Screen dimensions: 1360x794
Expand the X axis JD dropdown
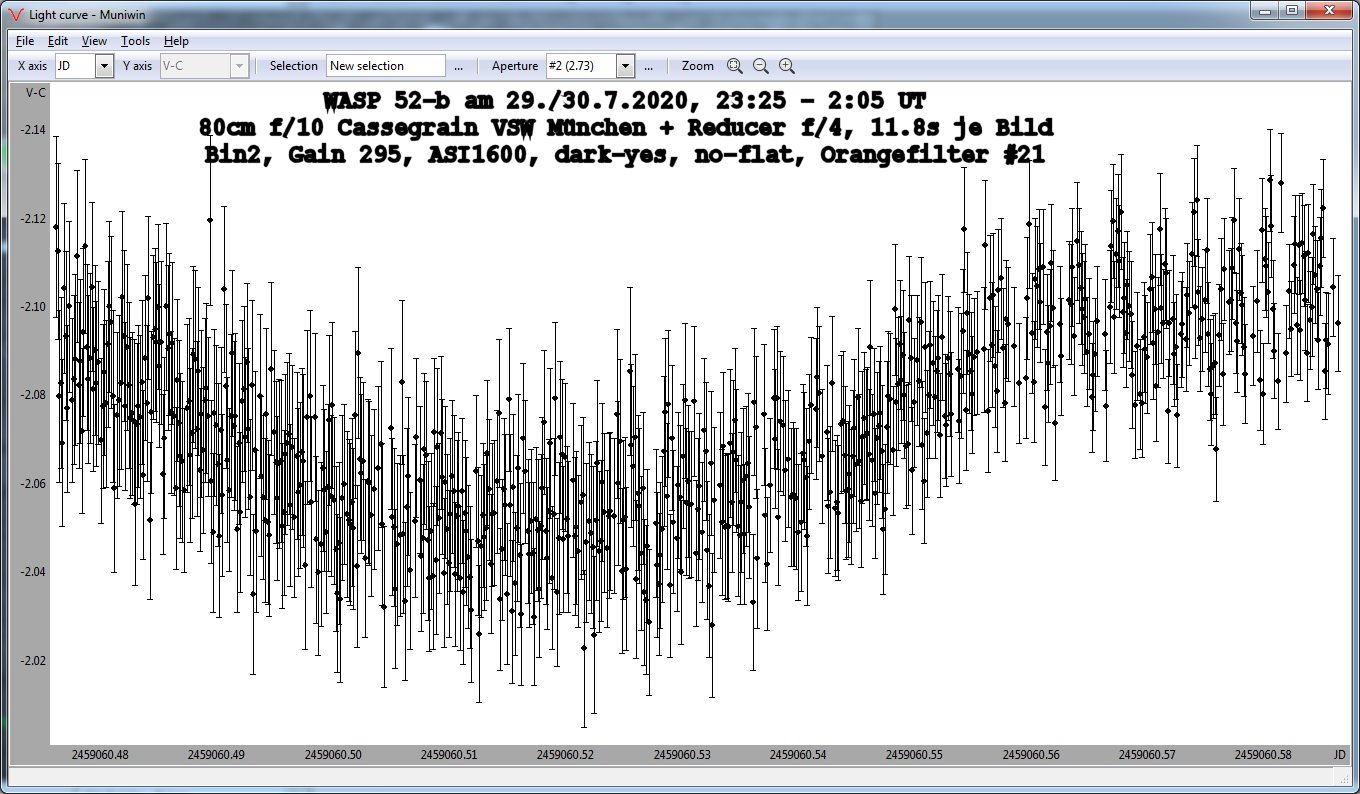(104, 66)
